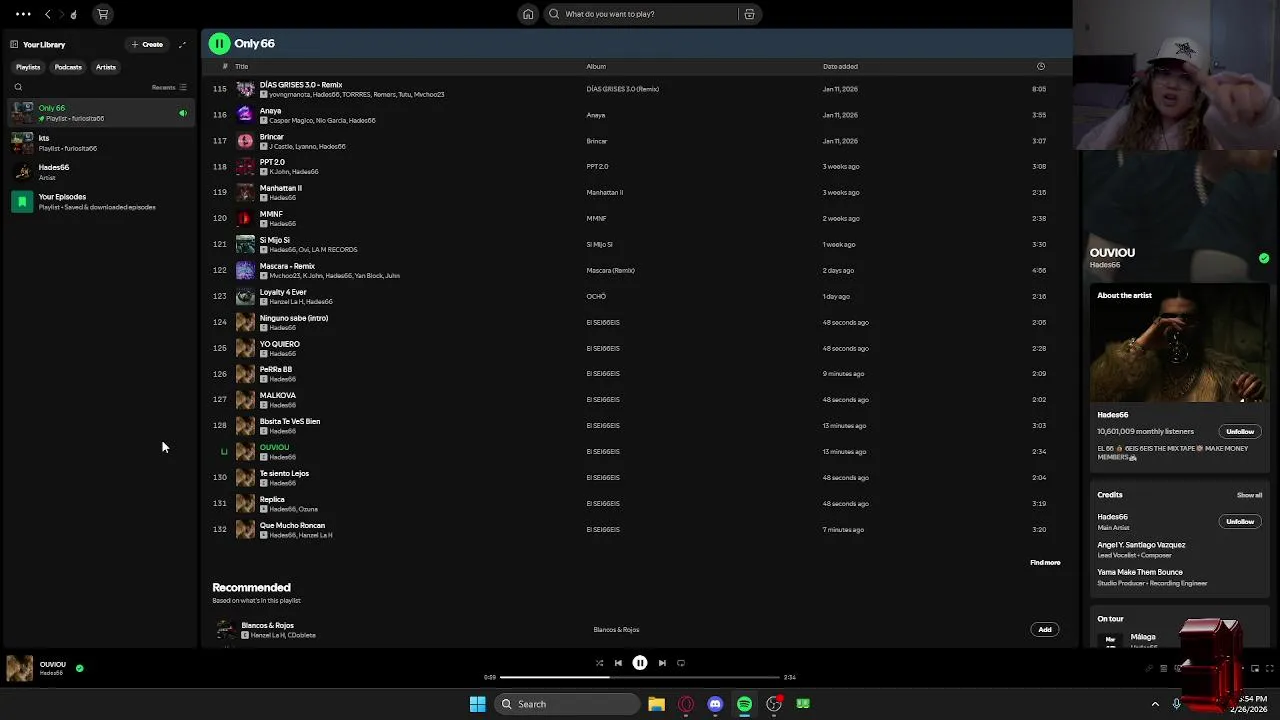Filter library by Playlists
The width and height of the screenshot is (1280, 720).
click(28, 67)
